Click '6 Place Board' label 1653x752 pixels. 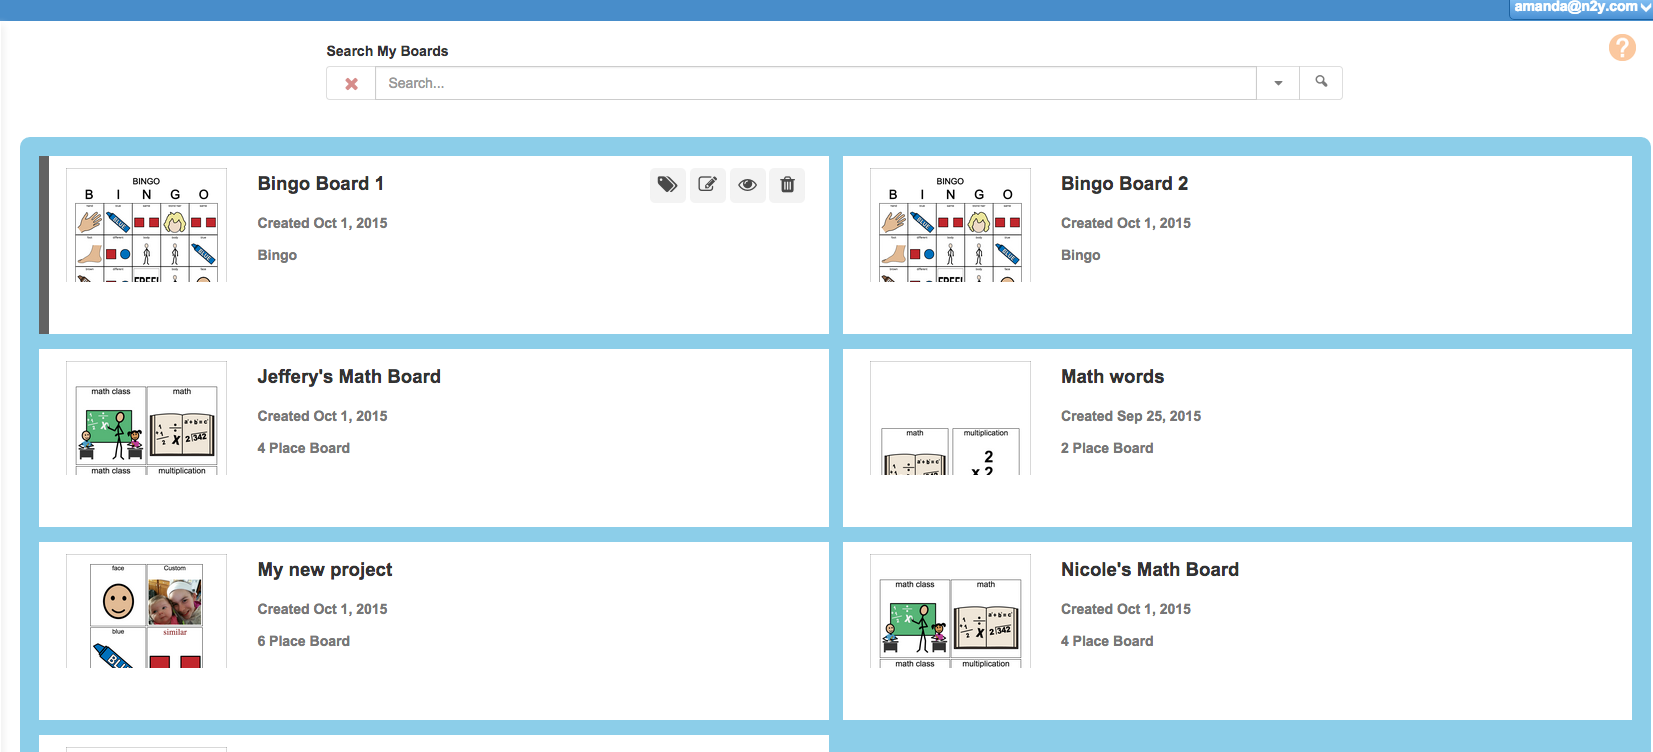click(x=304, y=641)
